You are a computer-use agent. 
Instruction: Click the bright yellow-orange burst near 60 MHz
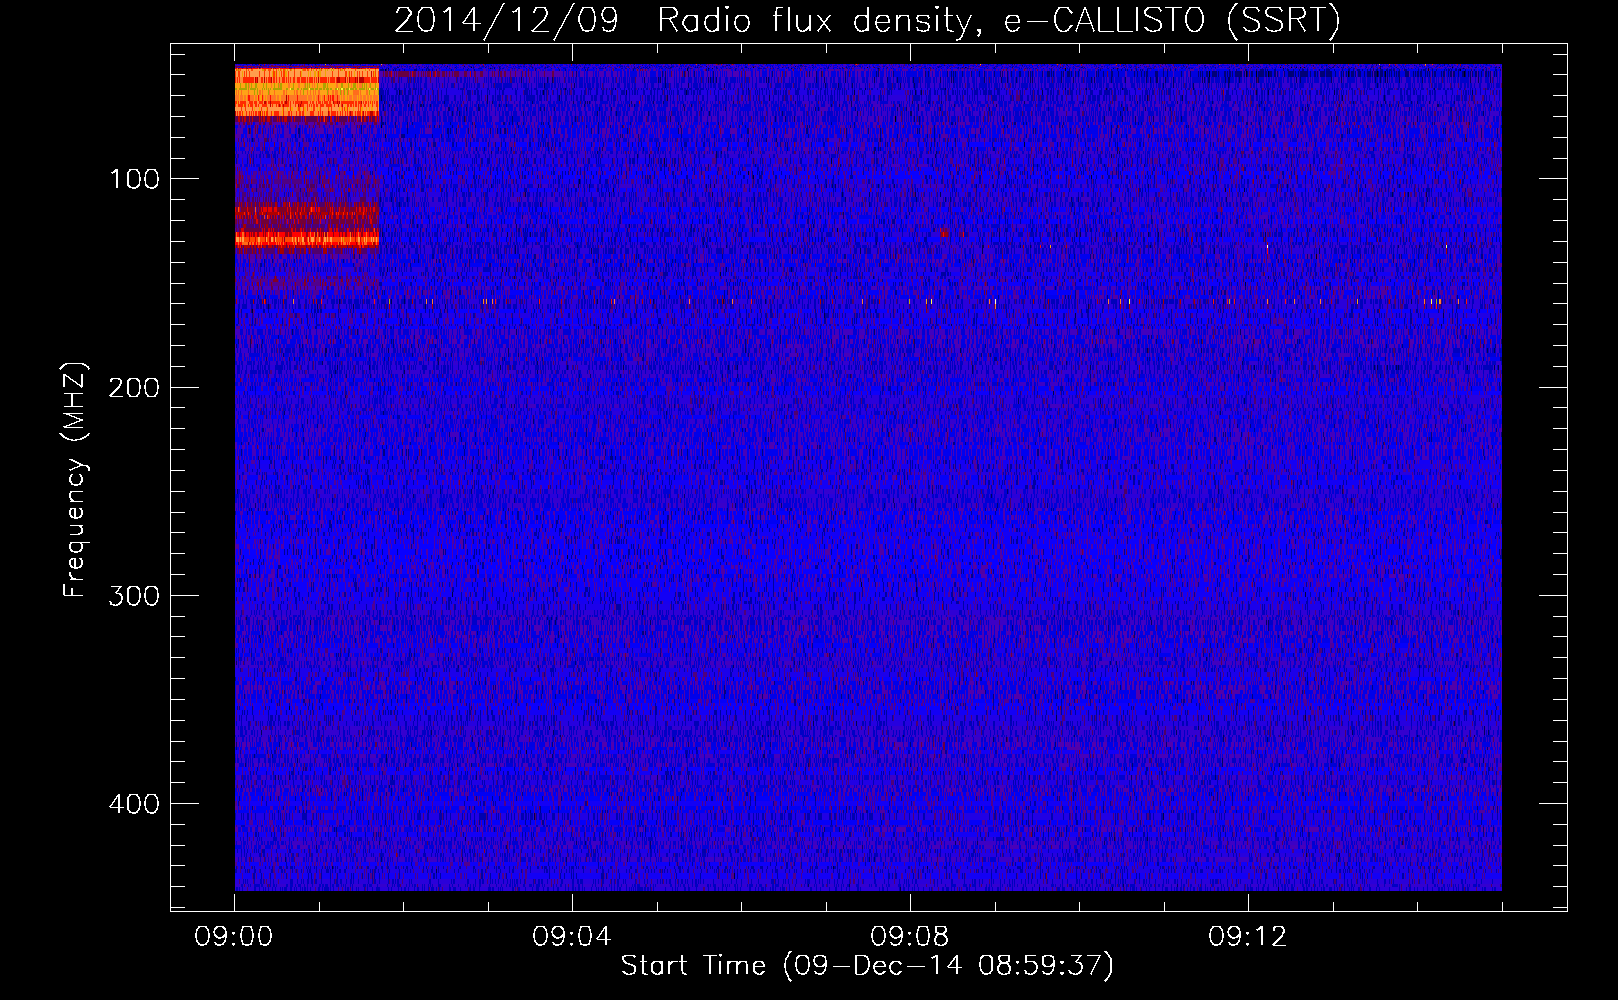(307, 92)
